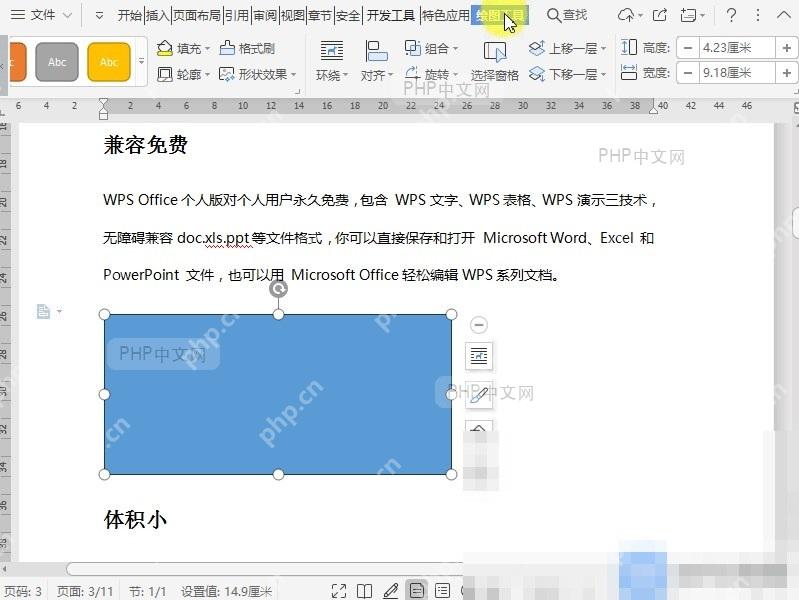The image size is (799, 600).
Task: Open the more options vertical dots
Action: (758, 15)
